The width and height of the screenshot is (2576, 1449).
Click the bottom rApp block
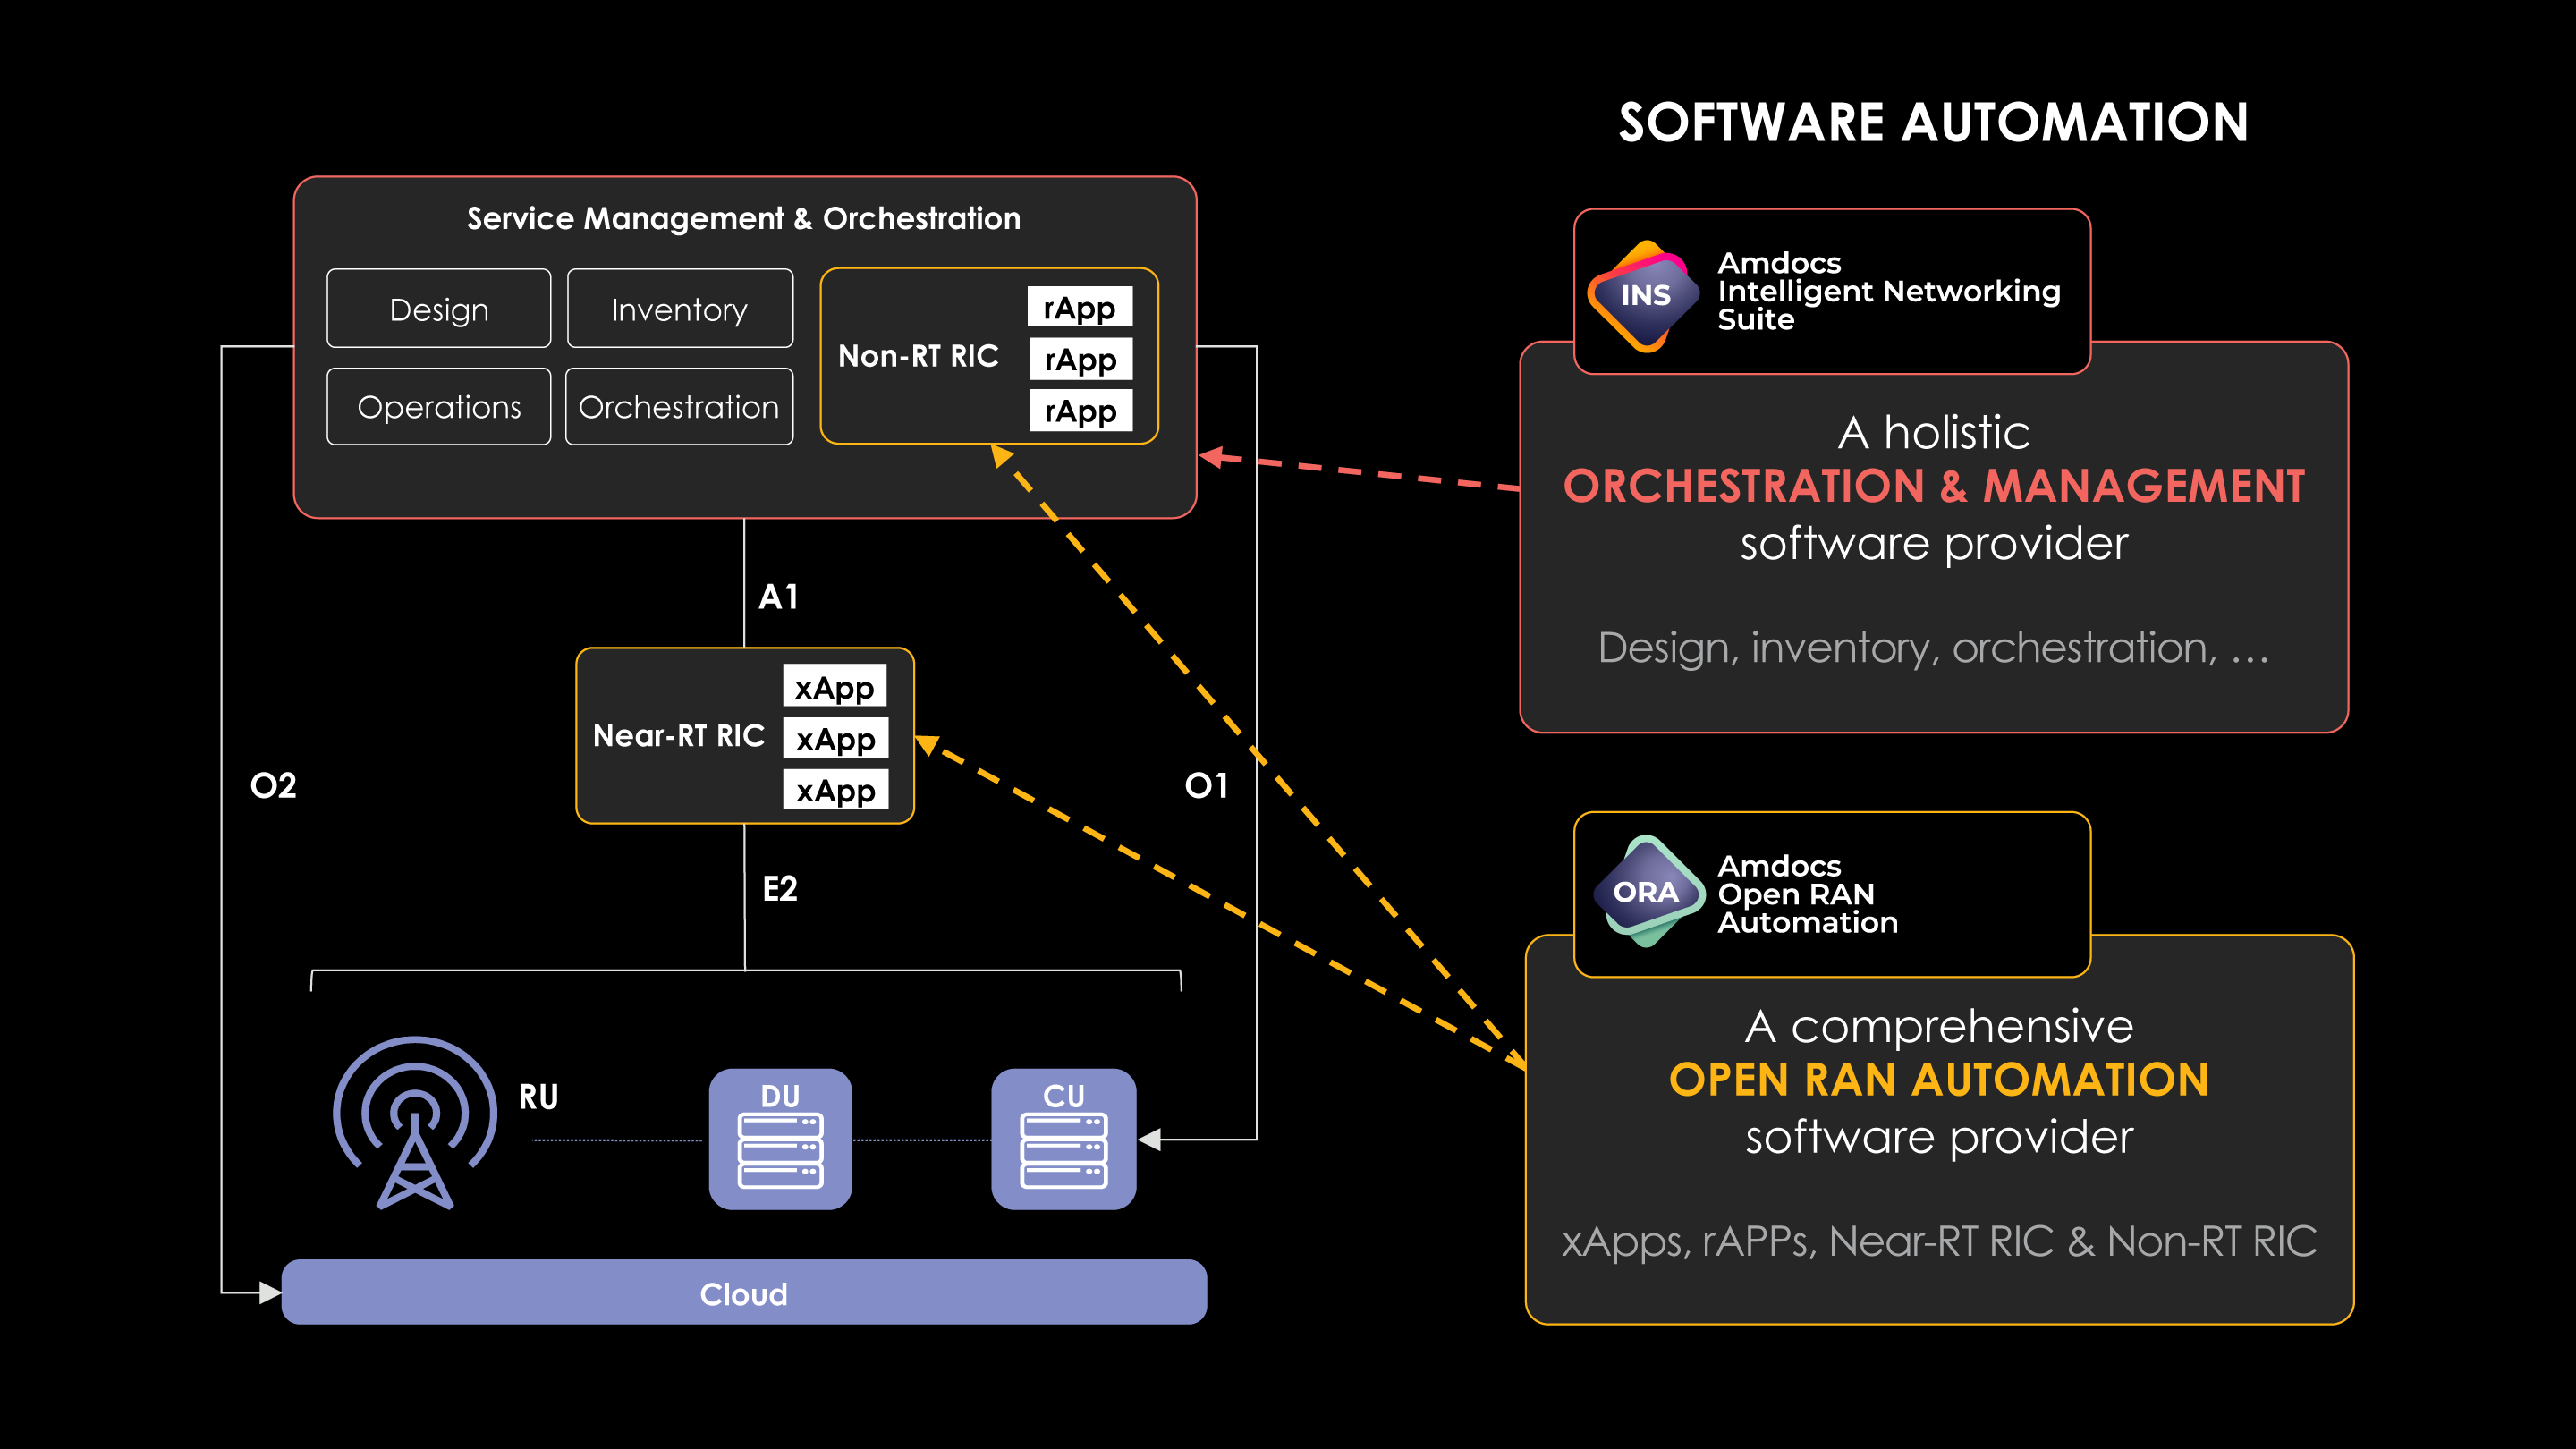pyautogui.click(x=1080, y=411)
